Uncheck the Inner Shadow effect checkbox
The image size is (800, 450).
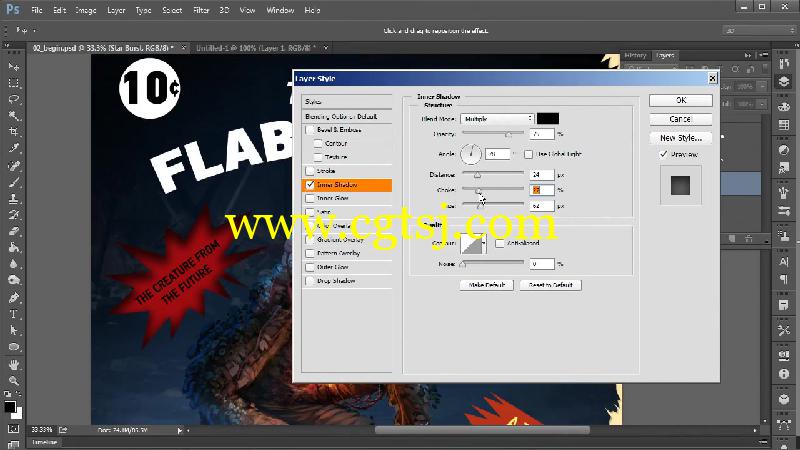[310, 185]
